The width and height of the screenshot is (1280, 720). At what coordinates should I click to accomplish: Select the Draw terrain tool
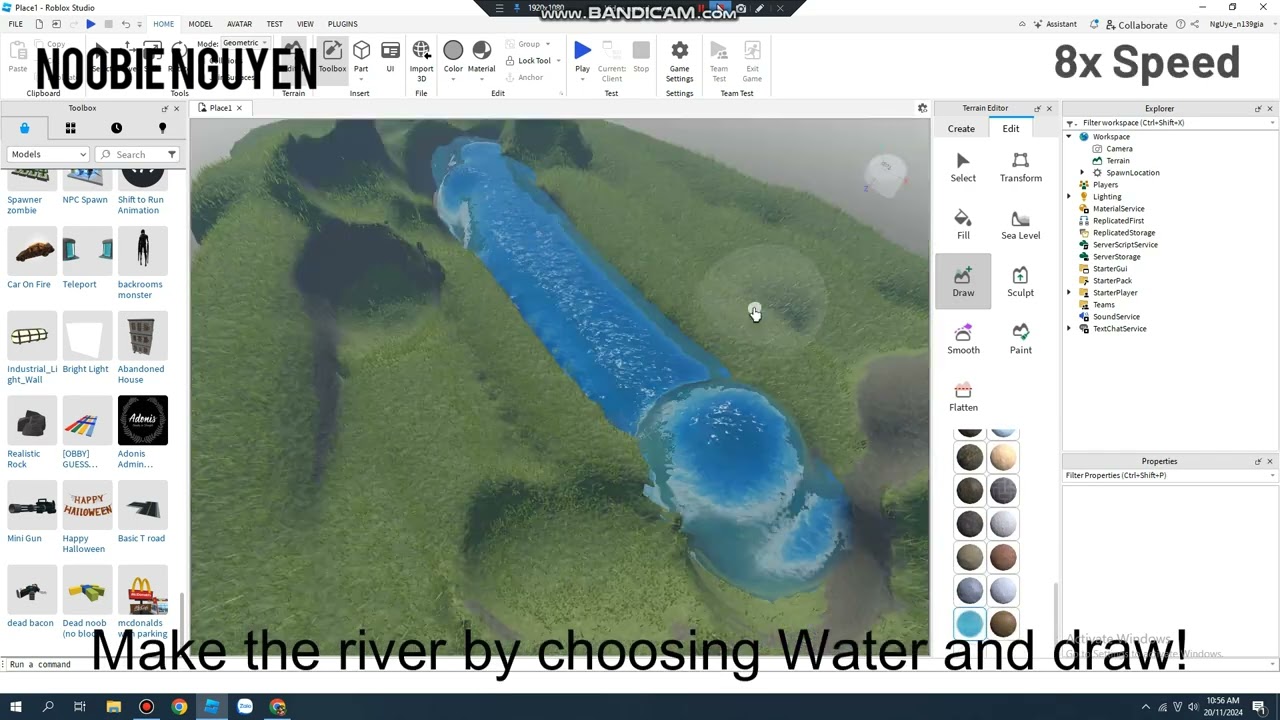(963, 281)
